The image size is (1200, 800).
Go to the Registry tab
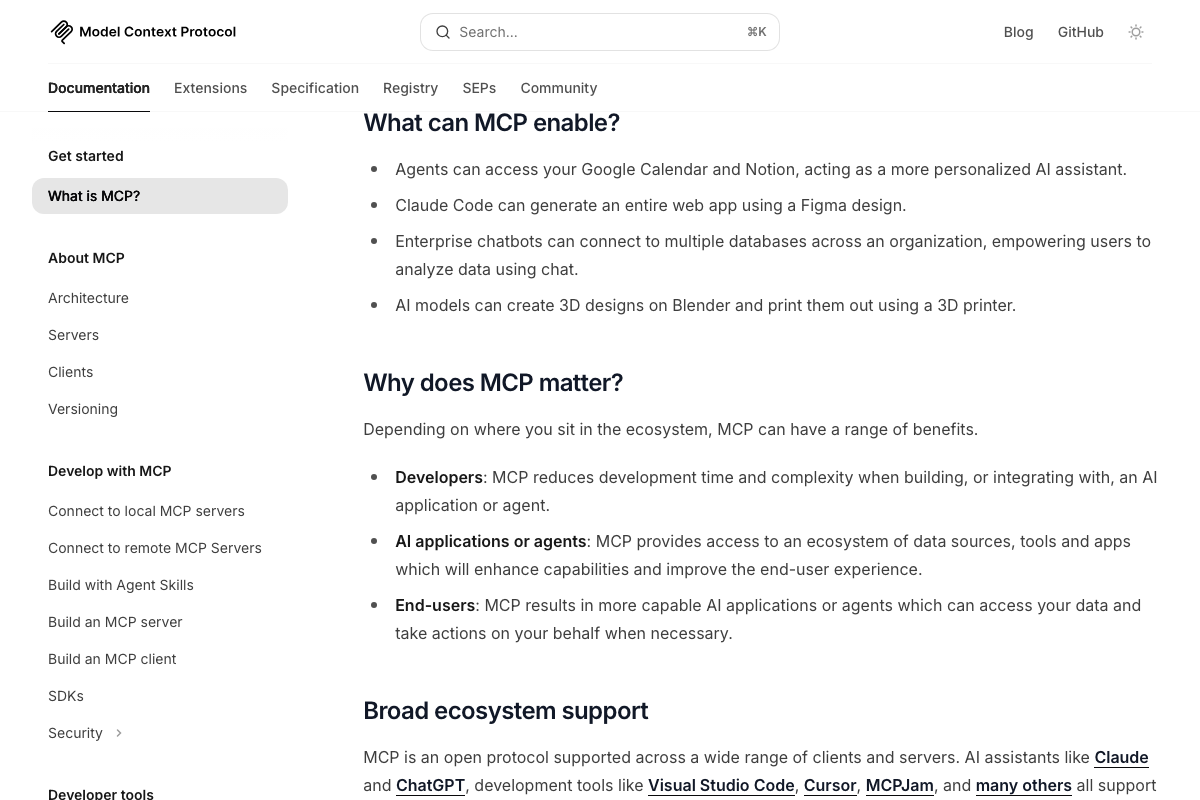coord(410,88)
